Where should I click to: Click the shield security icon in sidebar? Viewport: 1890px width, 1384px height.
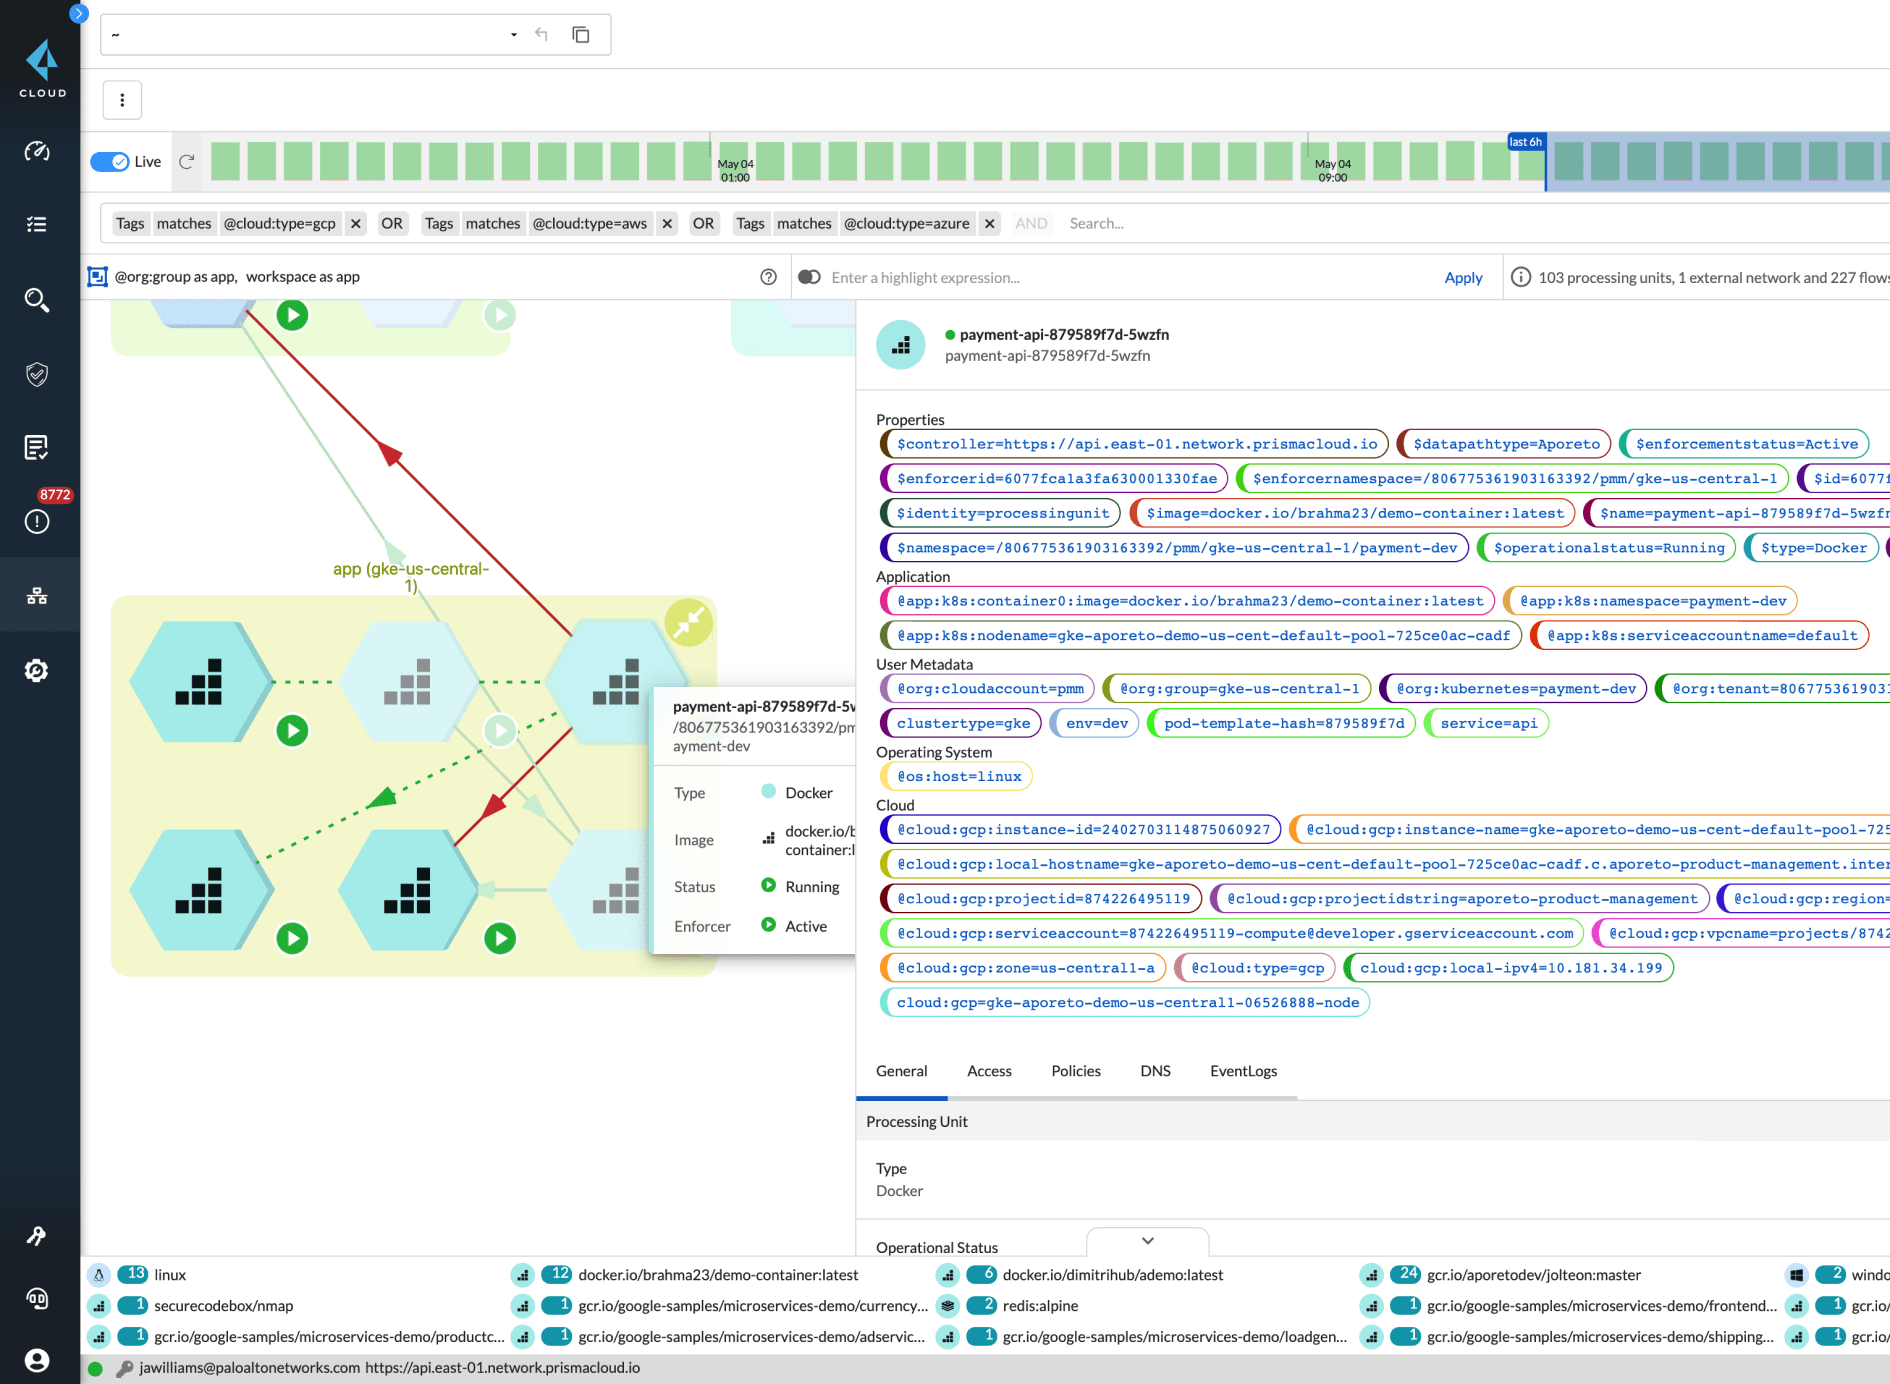[37, 374]
